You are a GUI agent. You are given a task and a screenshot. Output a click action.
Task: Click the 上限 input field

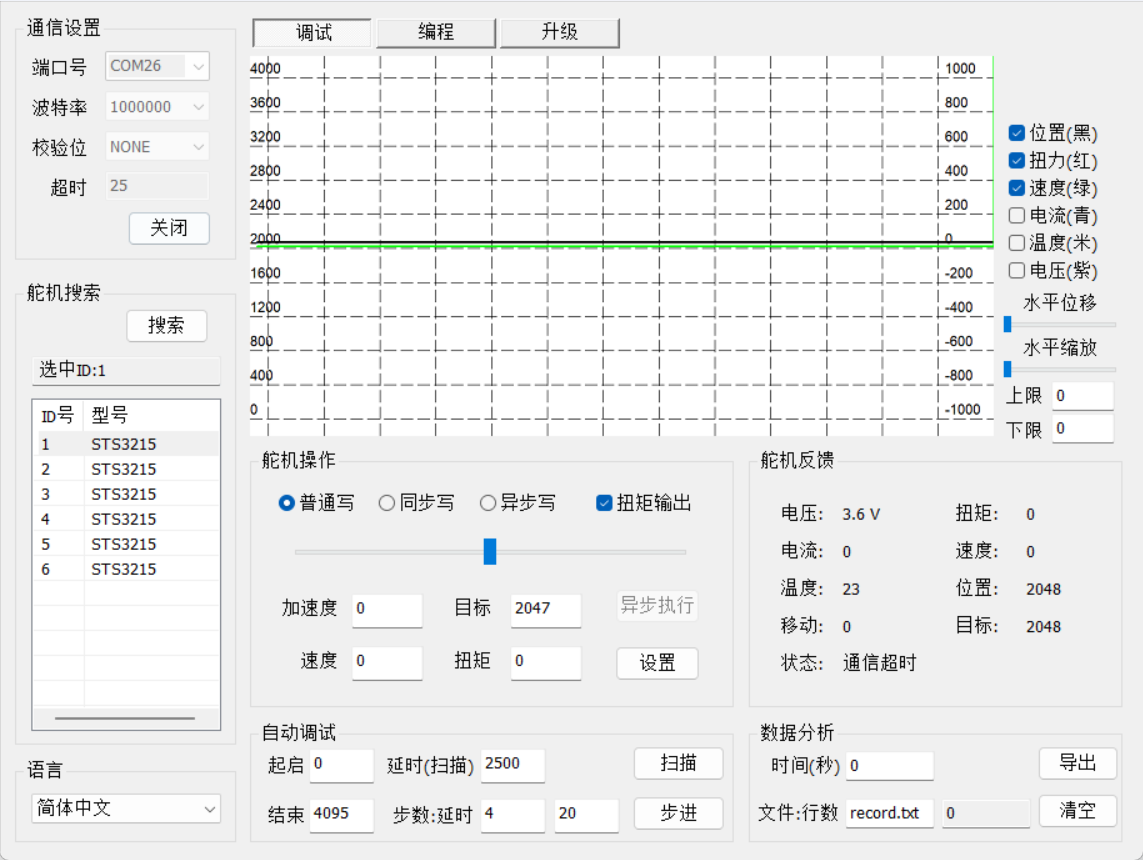1082,396
